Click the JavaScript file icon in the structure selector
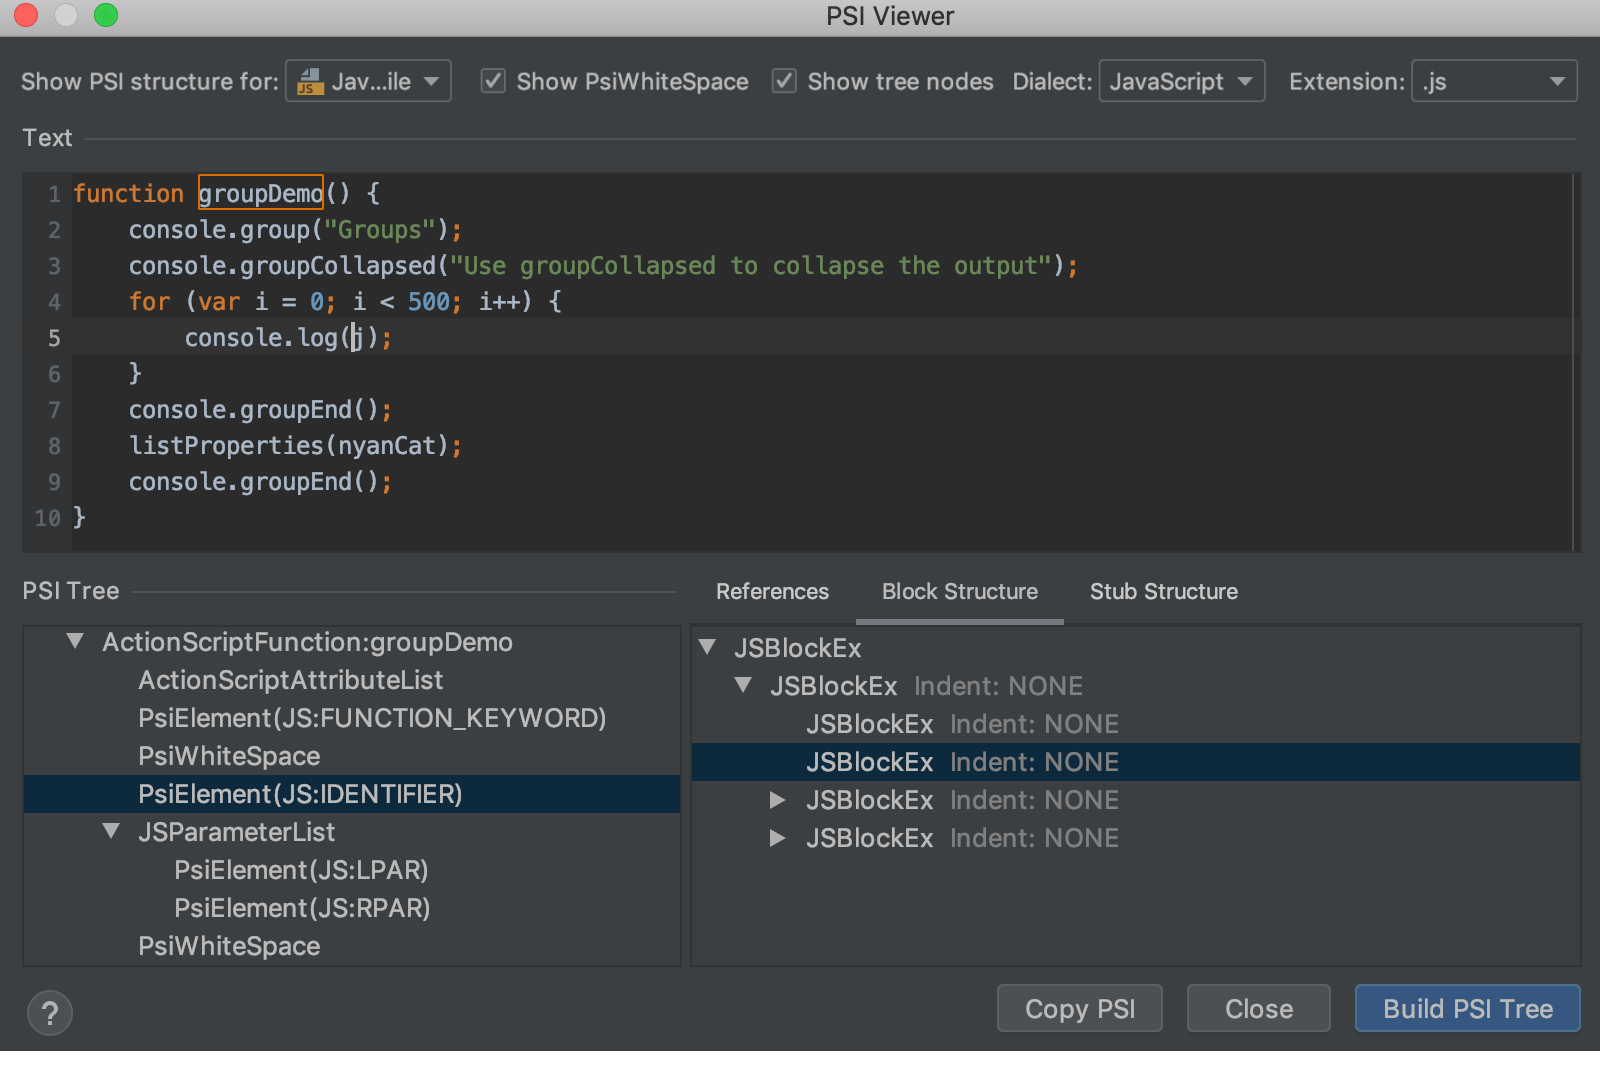This screenshot has width=1600, height=1066. coord(309,81)
